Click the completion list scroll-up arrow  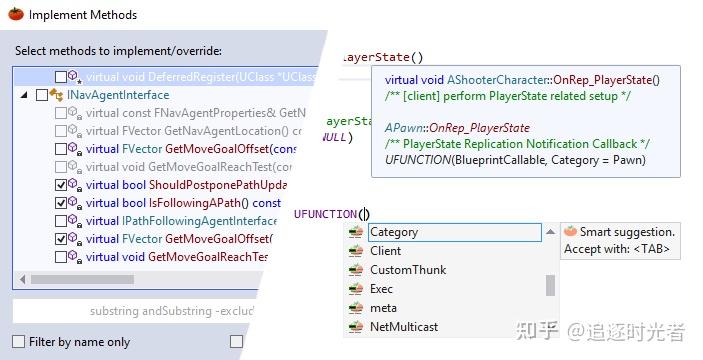[550, 232]
